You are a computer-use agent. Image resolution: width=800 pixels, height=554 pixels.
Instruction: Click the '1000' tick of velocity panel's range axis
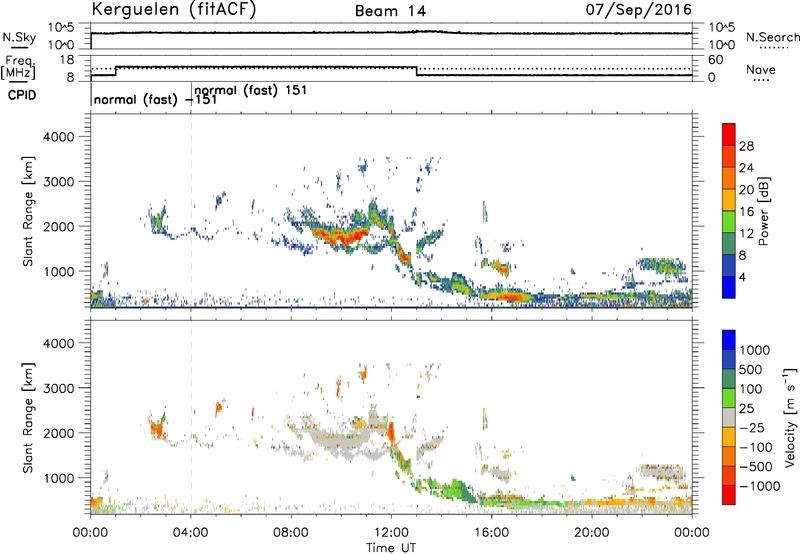pyautogui.click(x=58, y=478)
